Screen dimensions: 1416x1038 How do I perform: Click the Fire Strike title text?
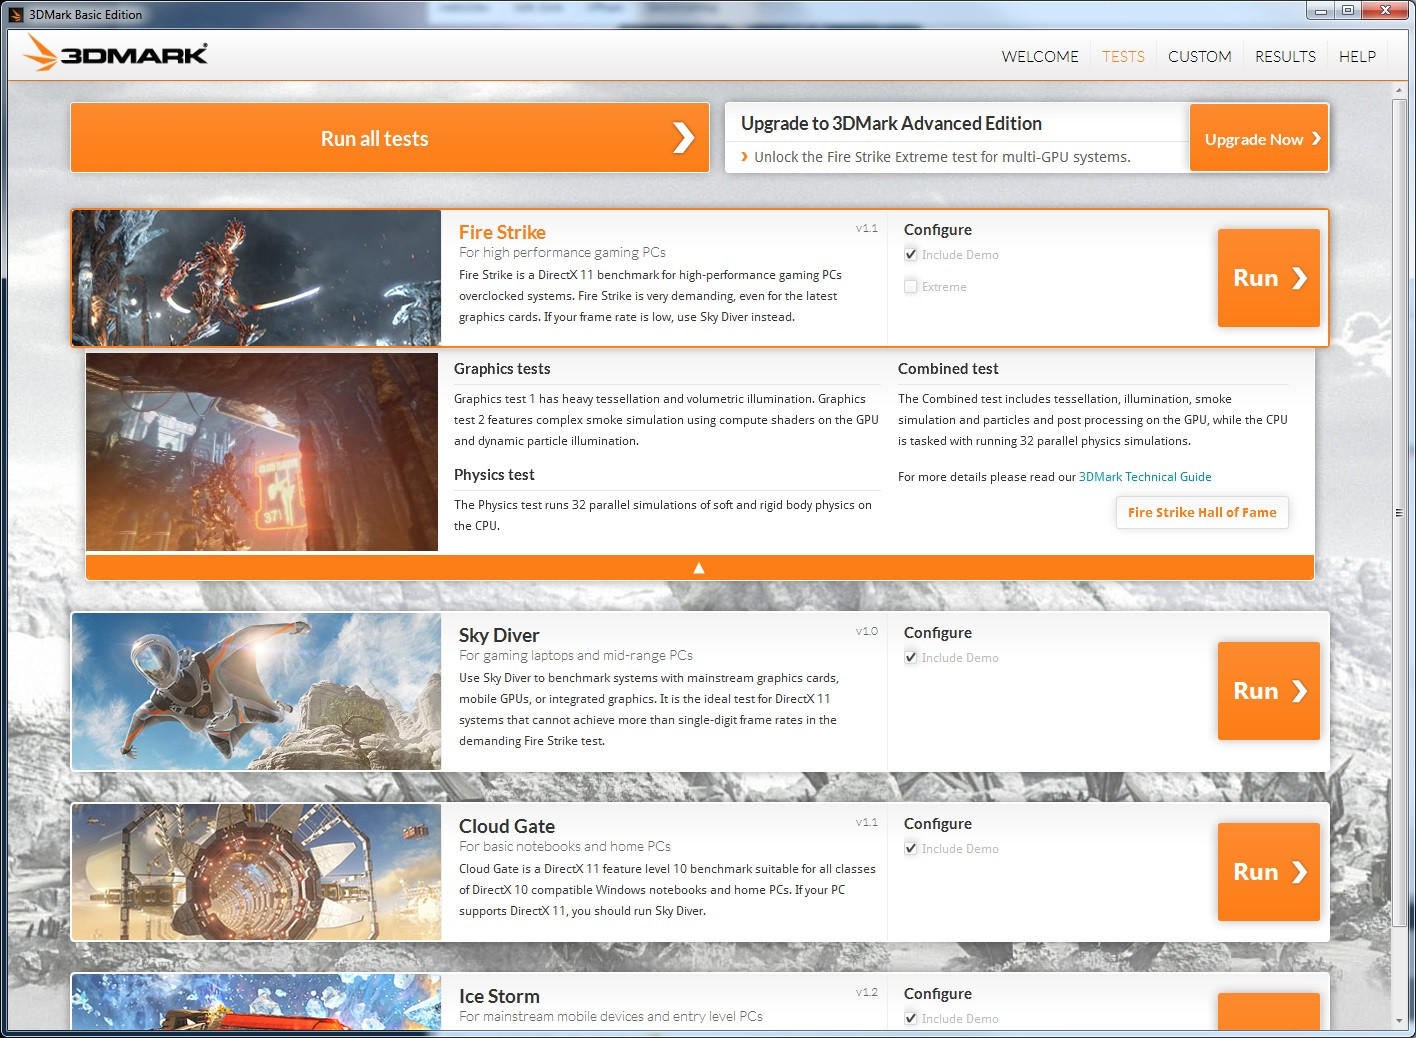point(502,232)
